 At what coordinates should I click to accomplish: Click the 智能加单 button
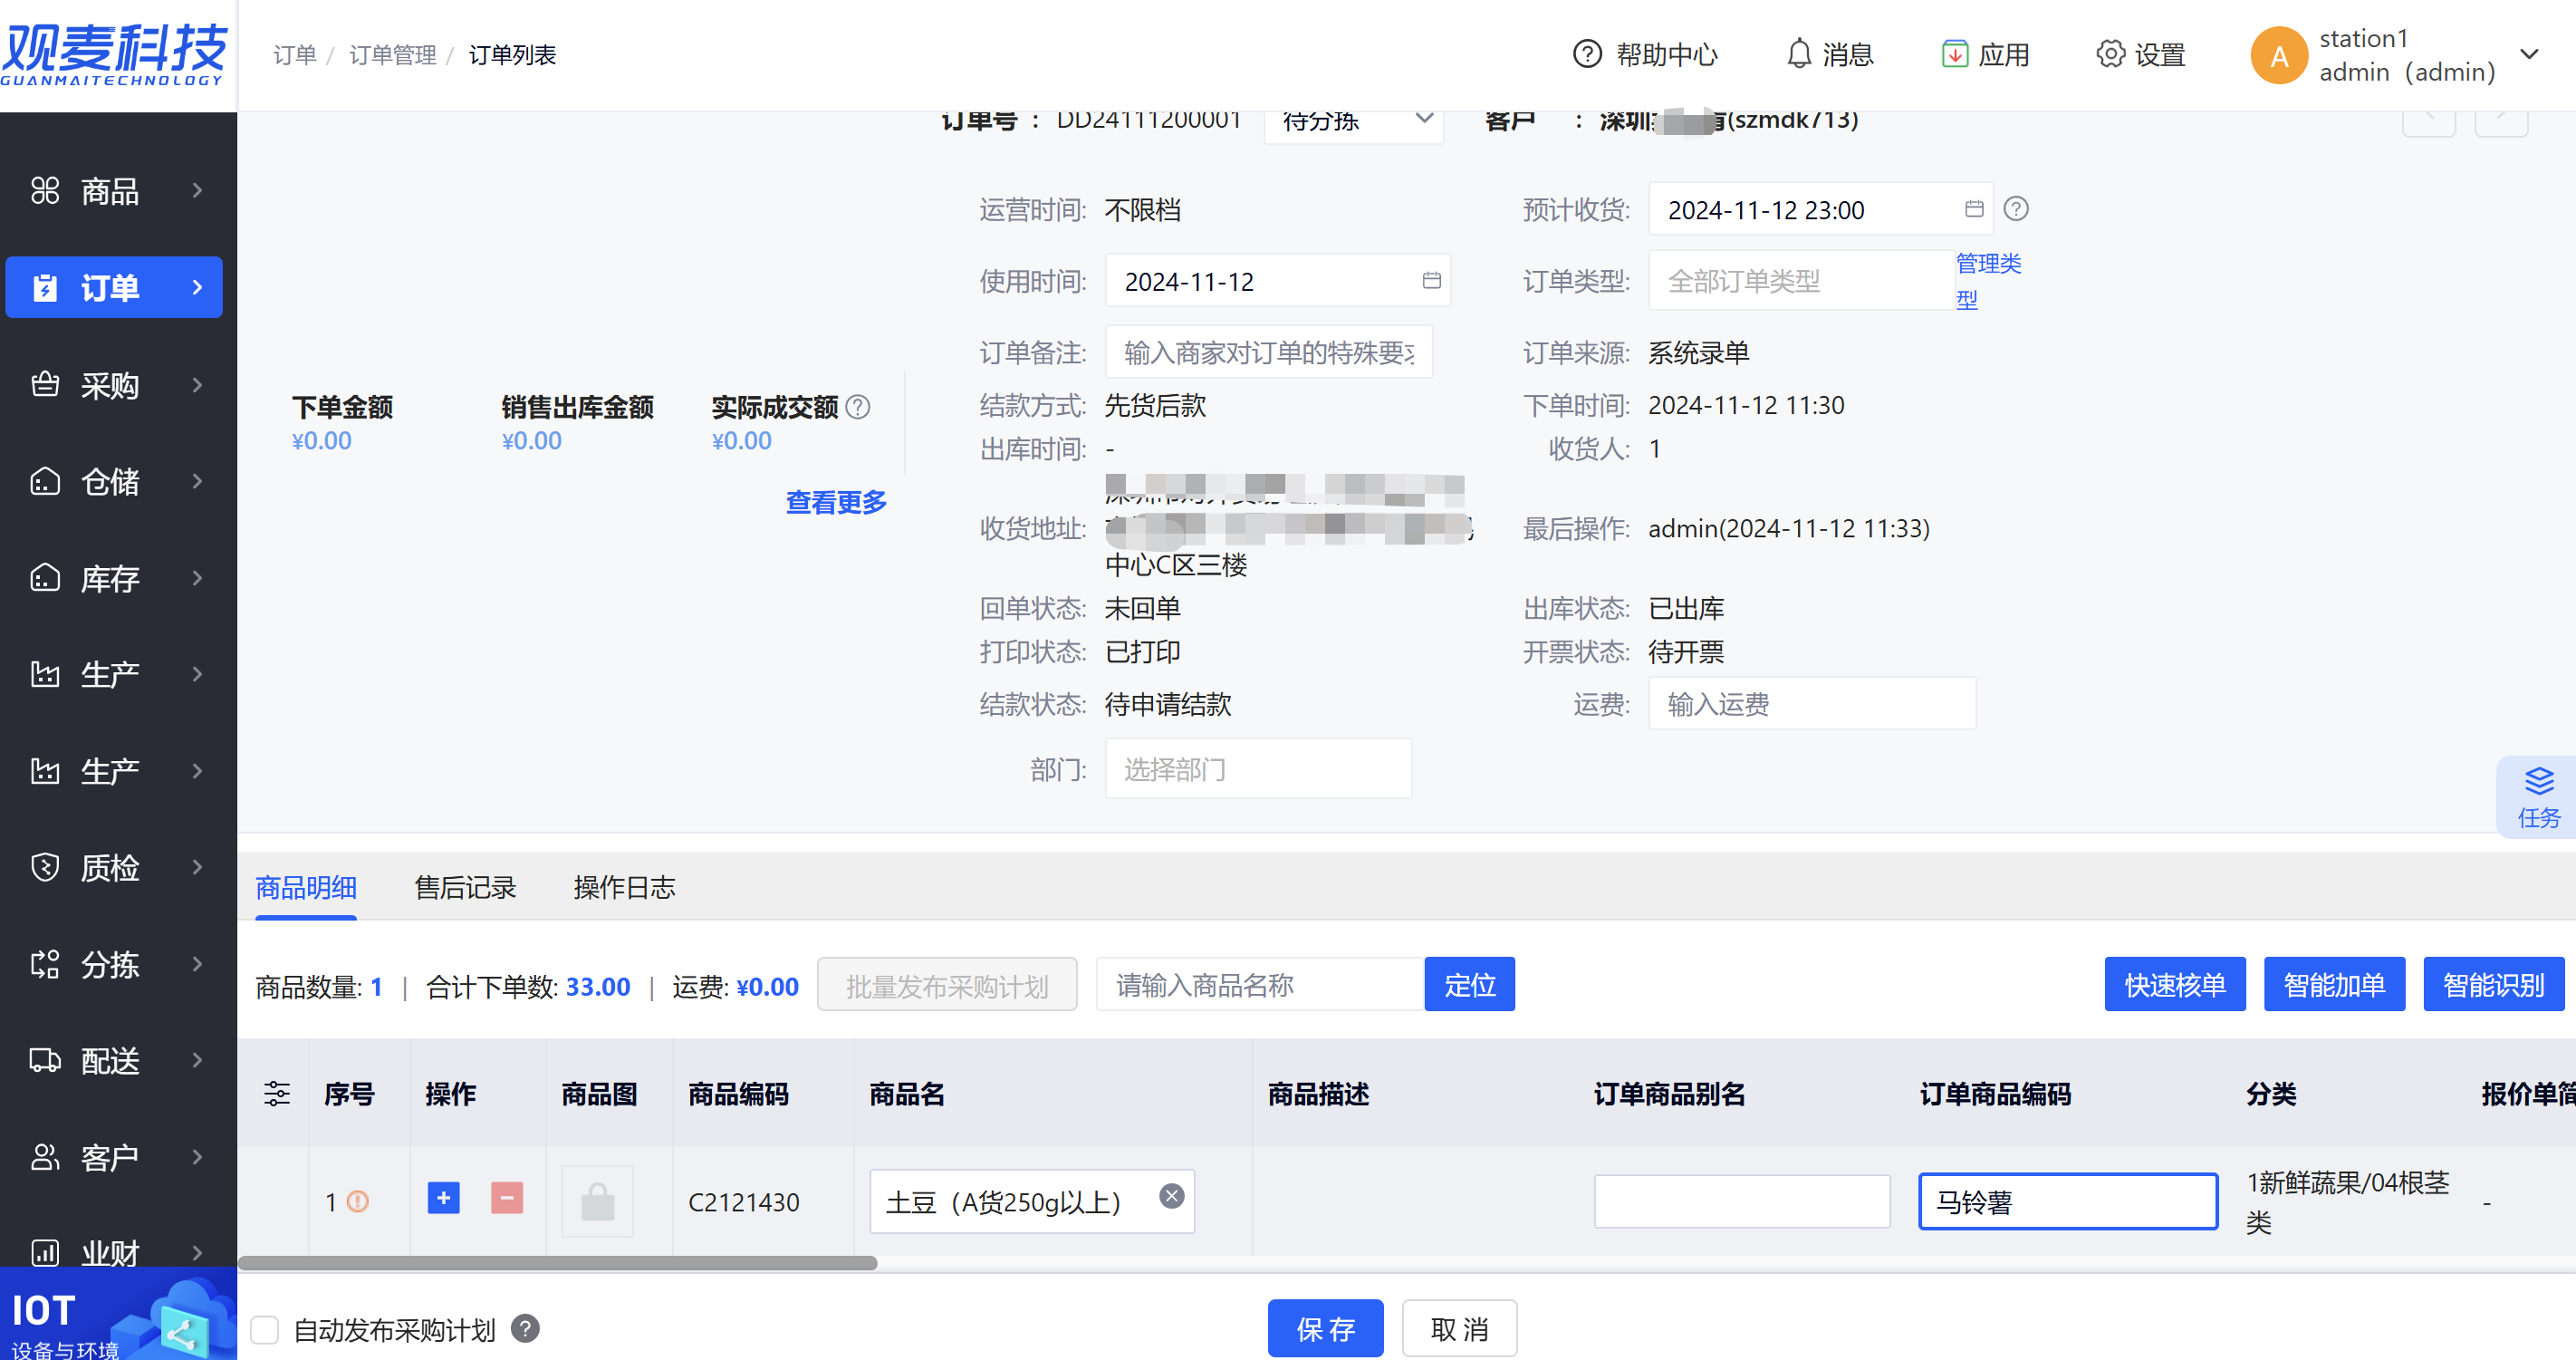click(2334, 984)
